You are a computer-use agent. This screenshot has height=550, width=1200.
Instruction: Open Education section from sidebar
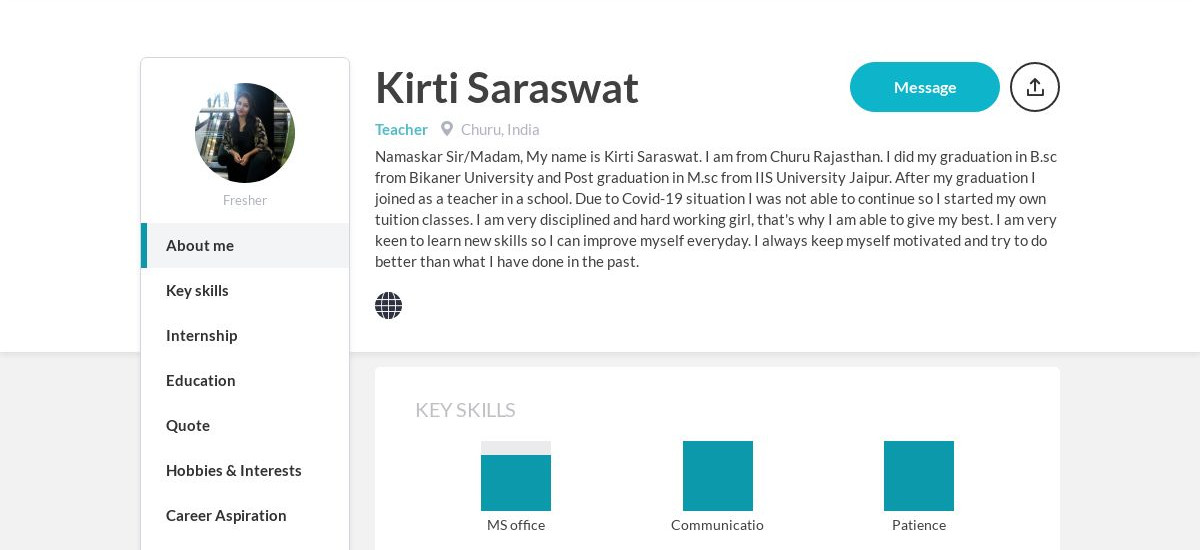point(245,380)
